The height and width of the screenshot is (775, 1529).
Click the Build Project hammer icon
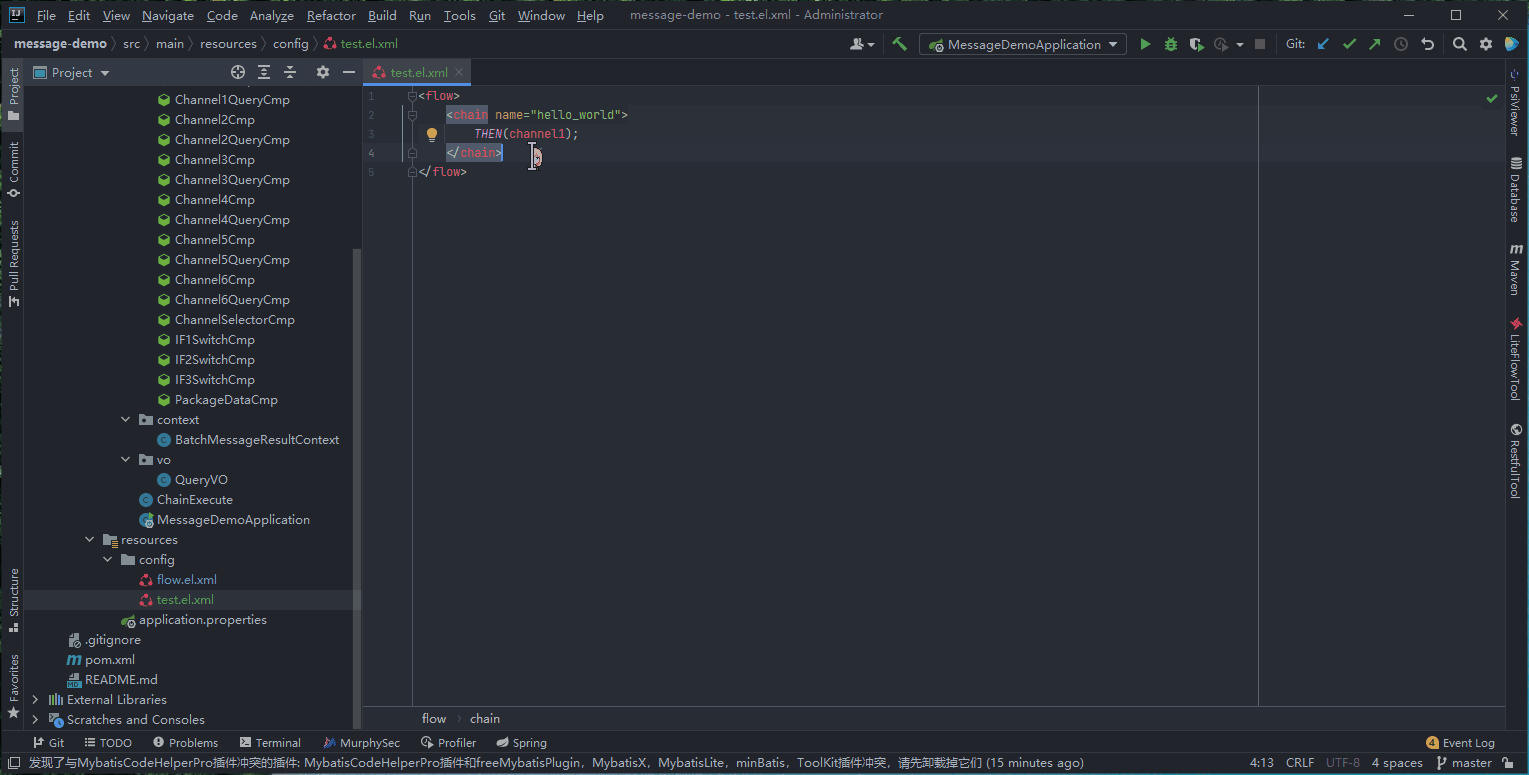tap(900, 44)
